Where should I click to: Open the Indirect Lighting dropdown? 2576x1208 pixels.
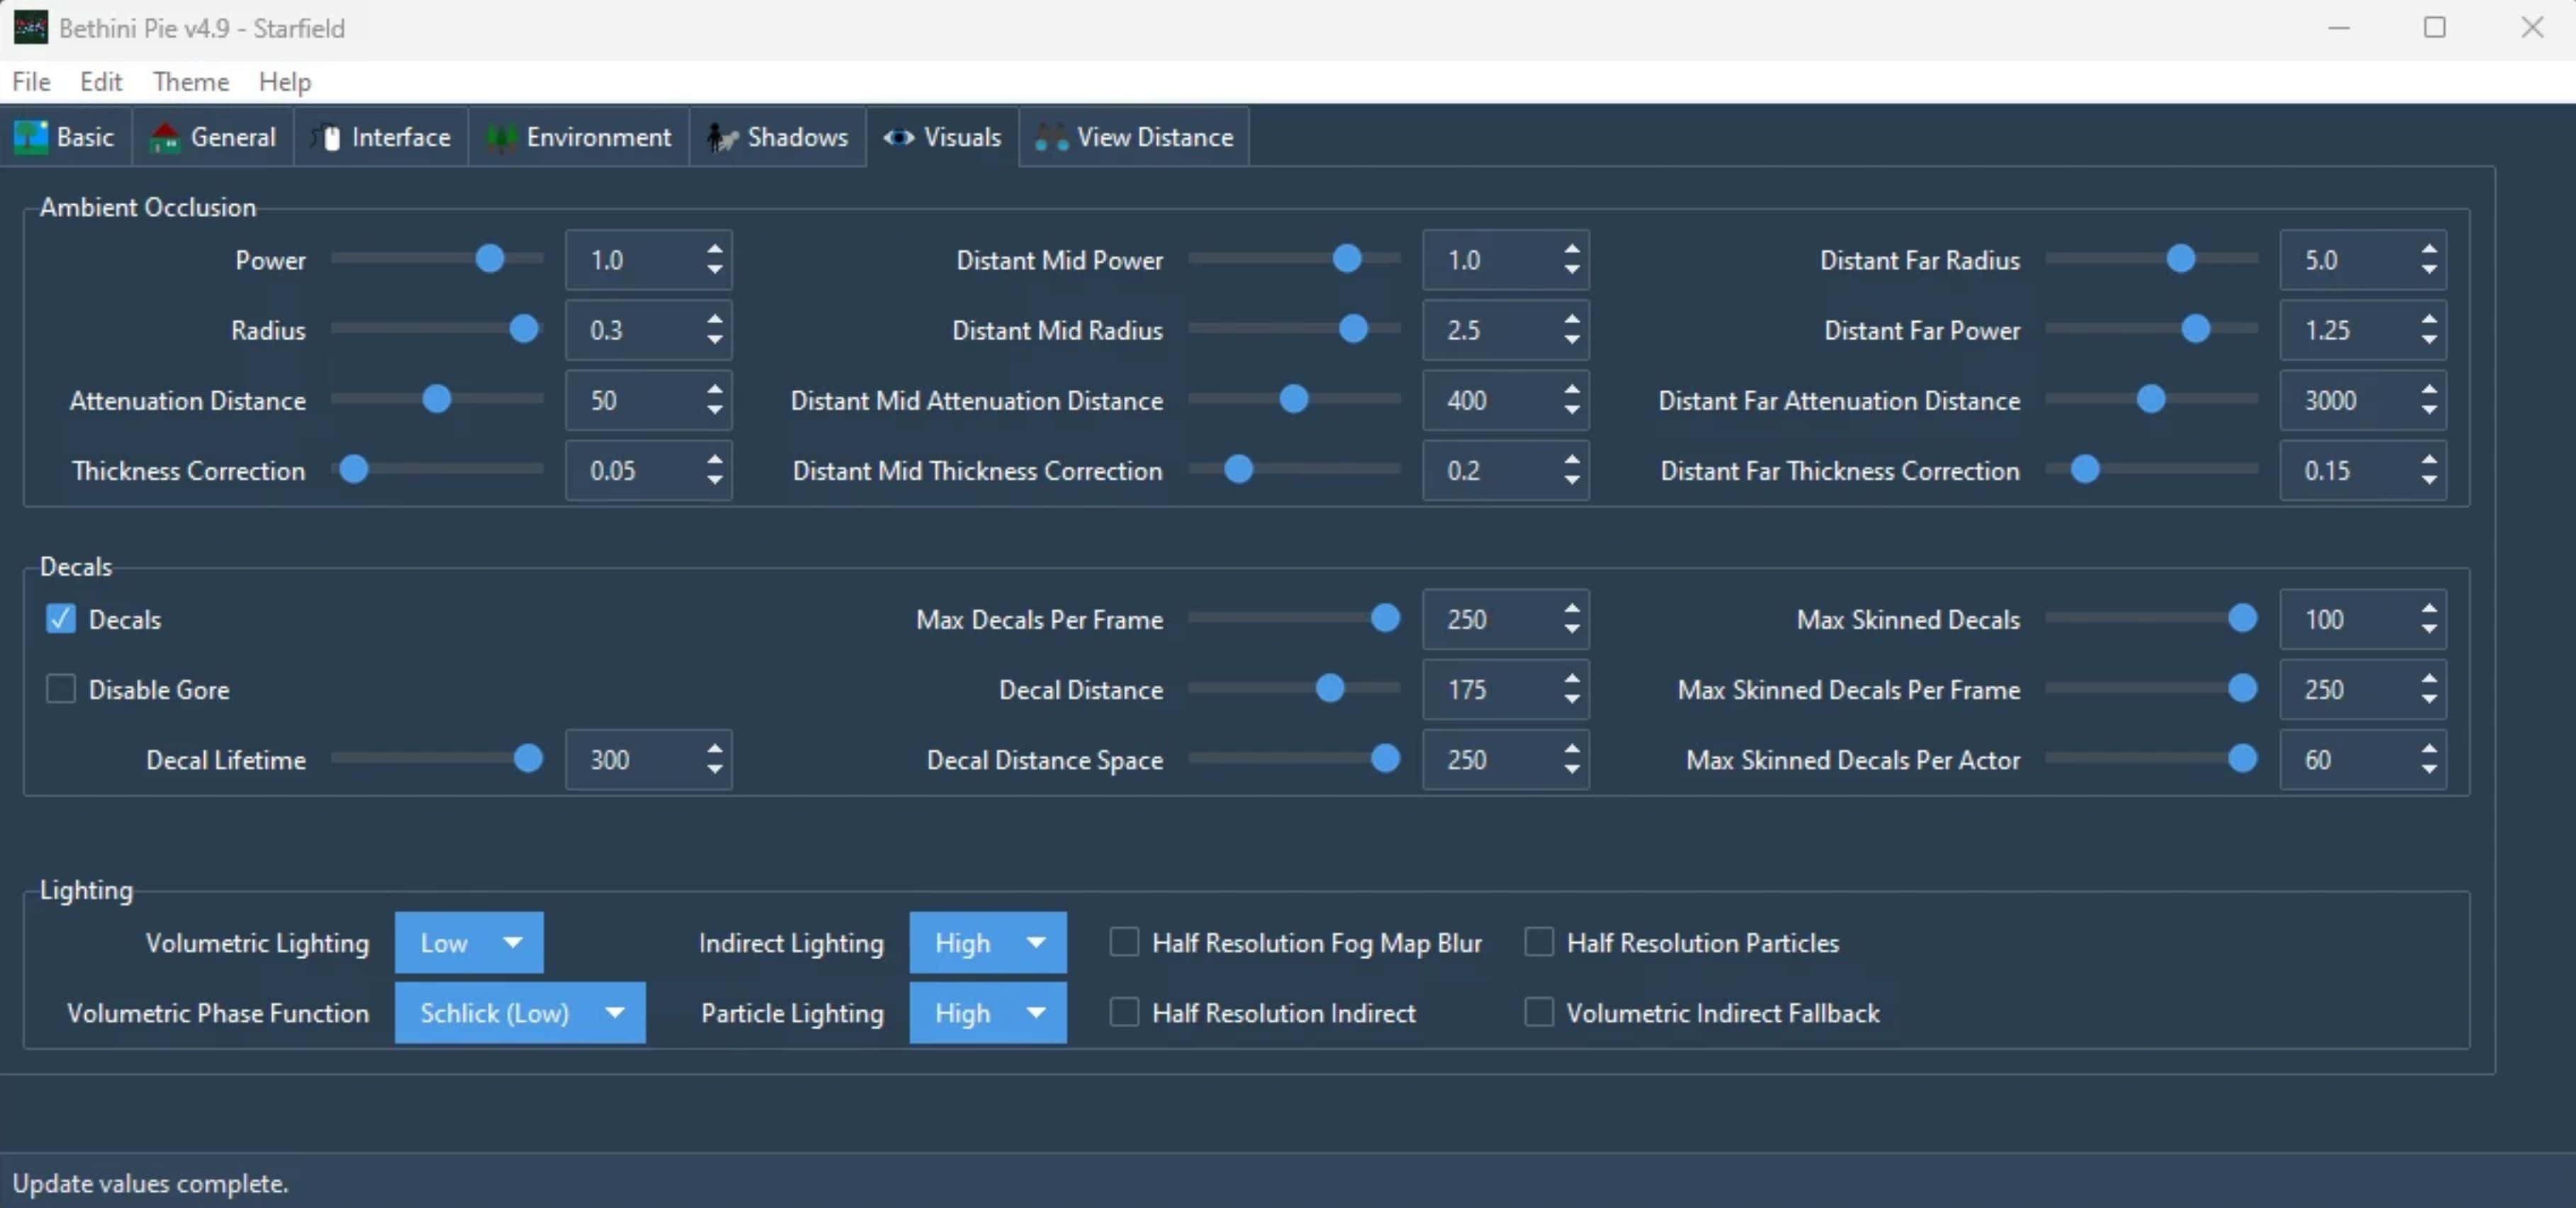click(x=987, y=942)
